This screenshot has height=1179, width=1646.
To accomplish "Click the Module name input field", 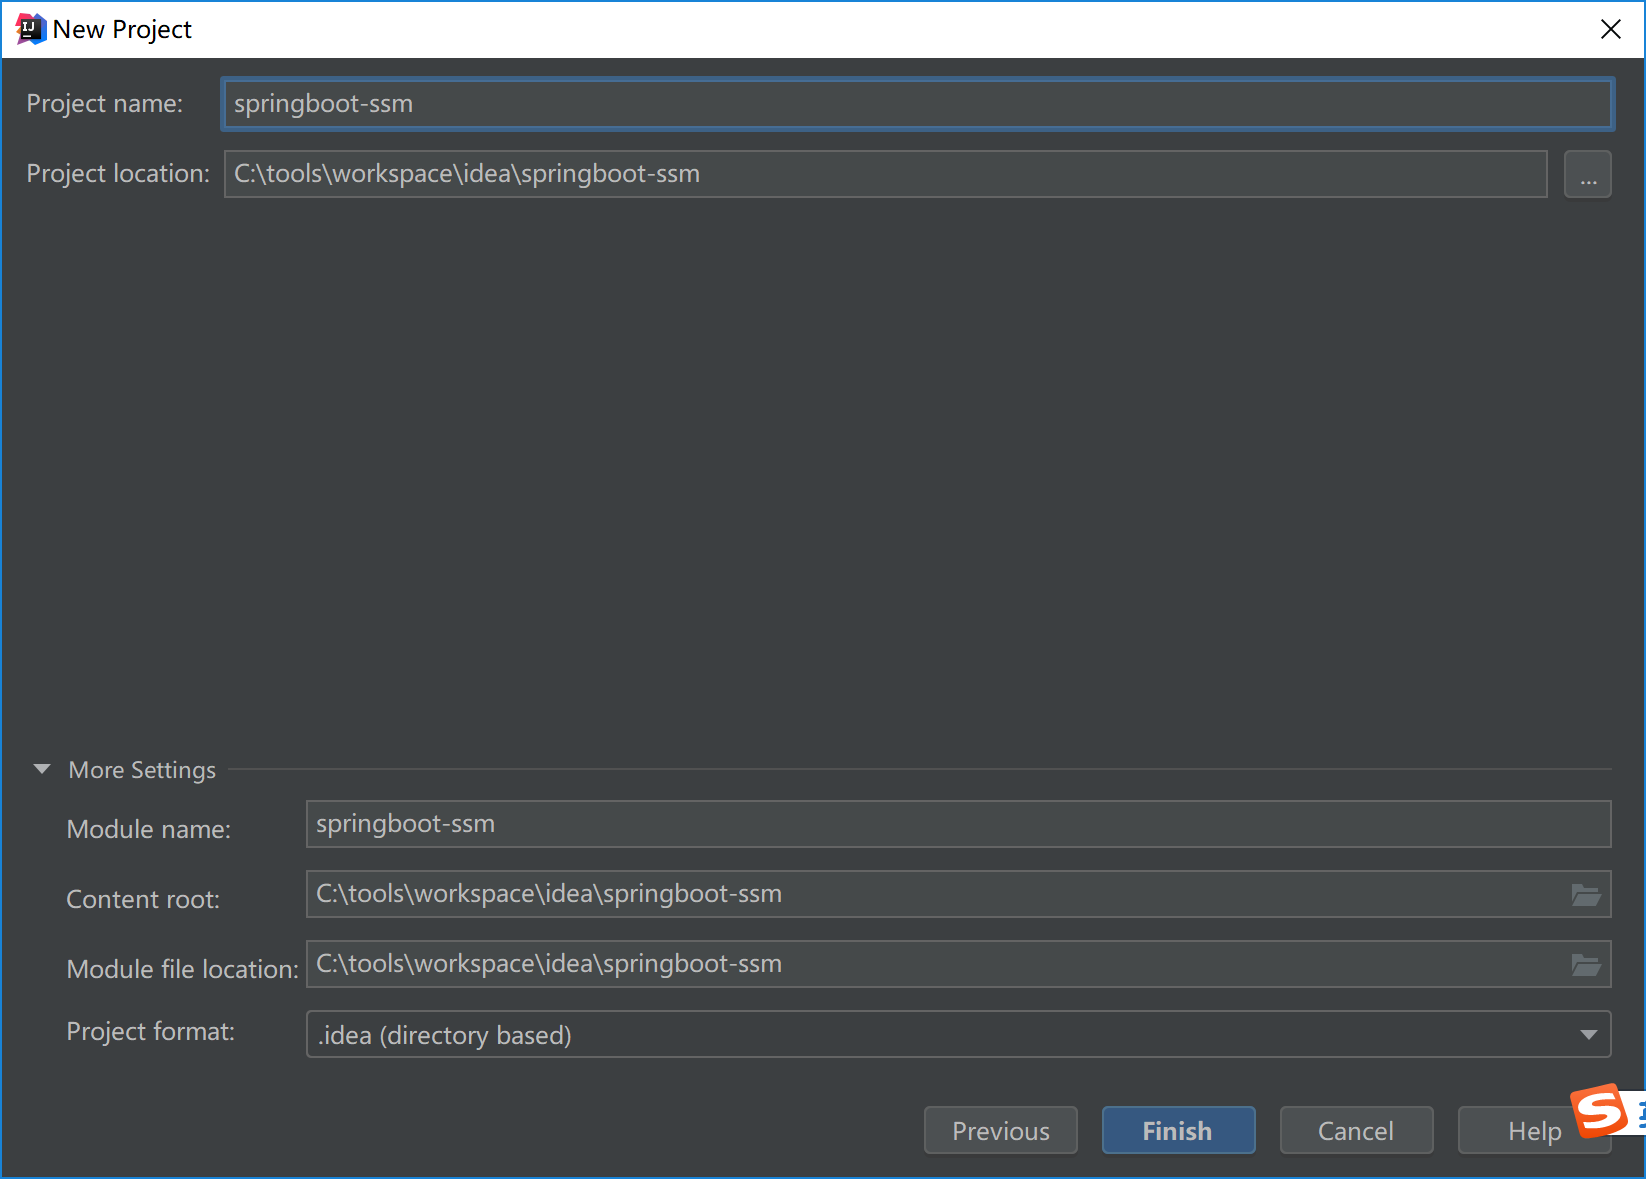I will [x=958, y=824].
